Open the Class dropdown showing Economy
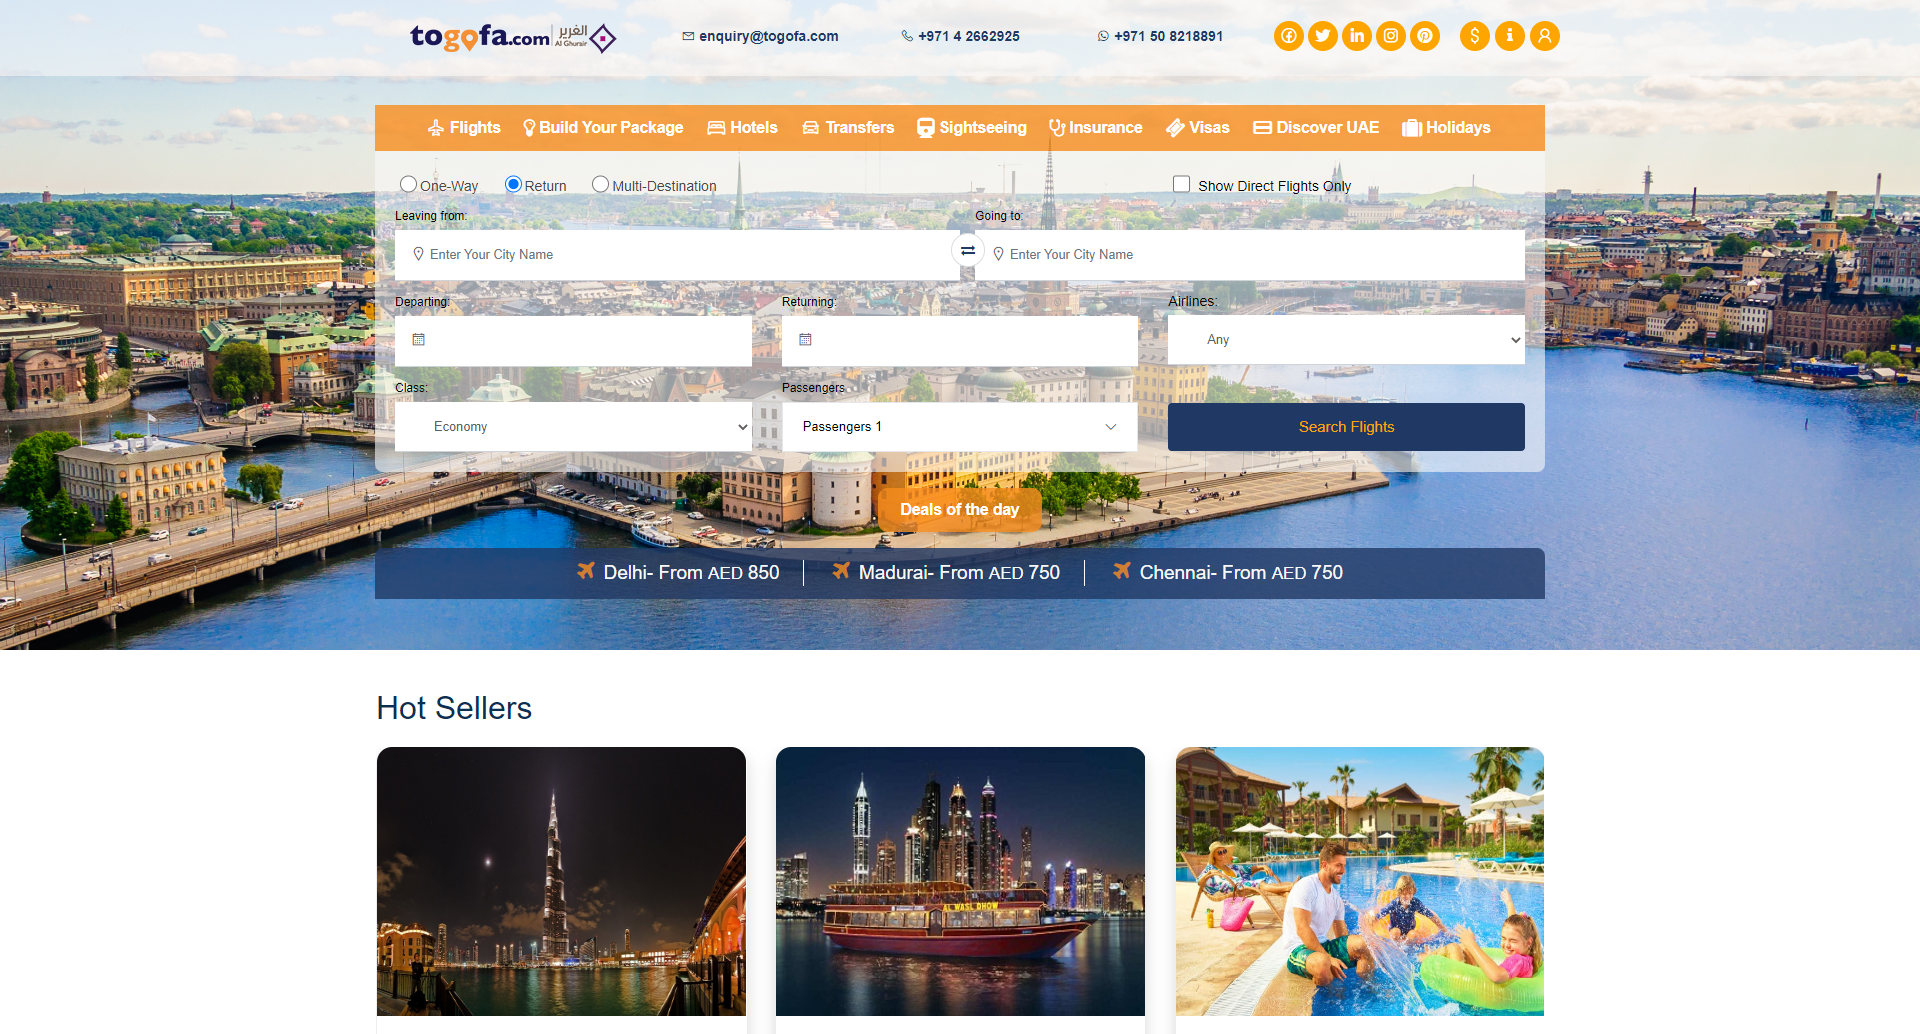 coord(573,427)
